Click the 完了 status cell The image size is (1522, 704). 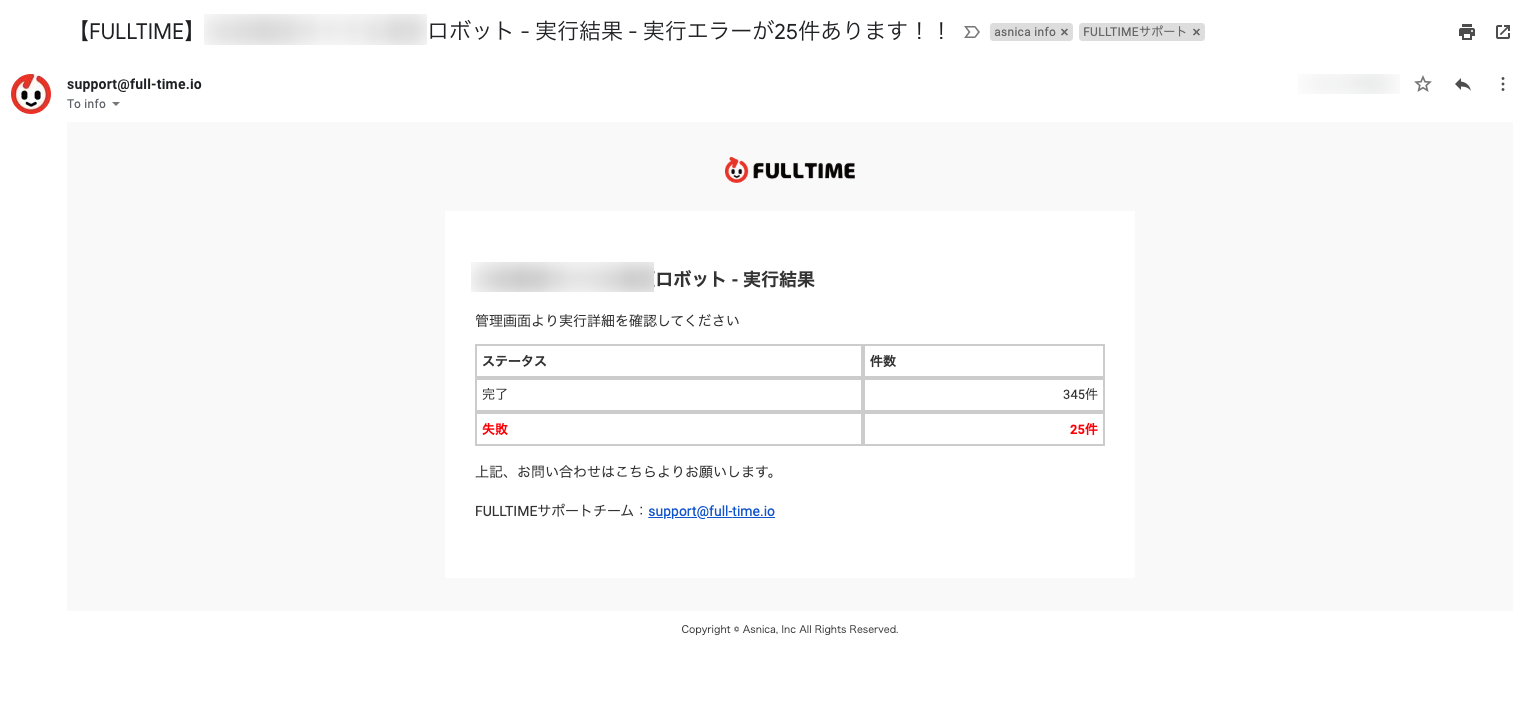(669, 395)
